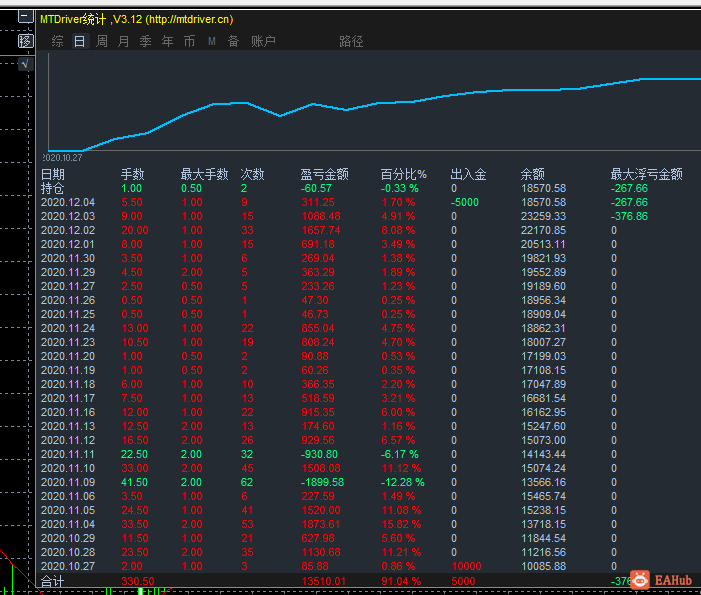Select the 合计 totals row label

[52, 581]
